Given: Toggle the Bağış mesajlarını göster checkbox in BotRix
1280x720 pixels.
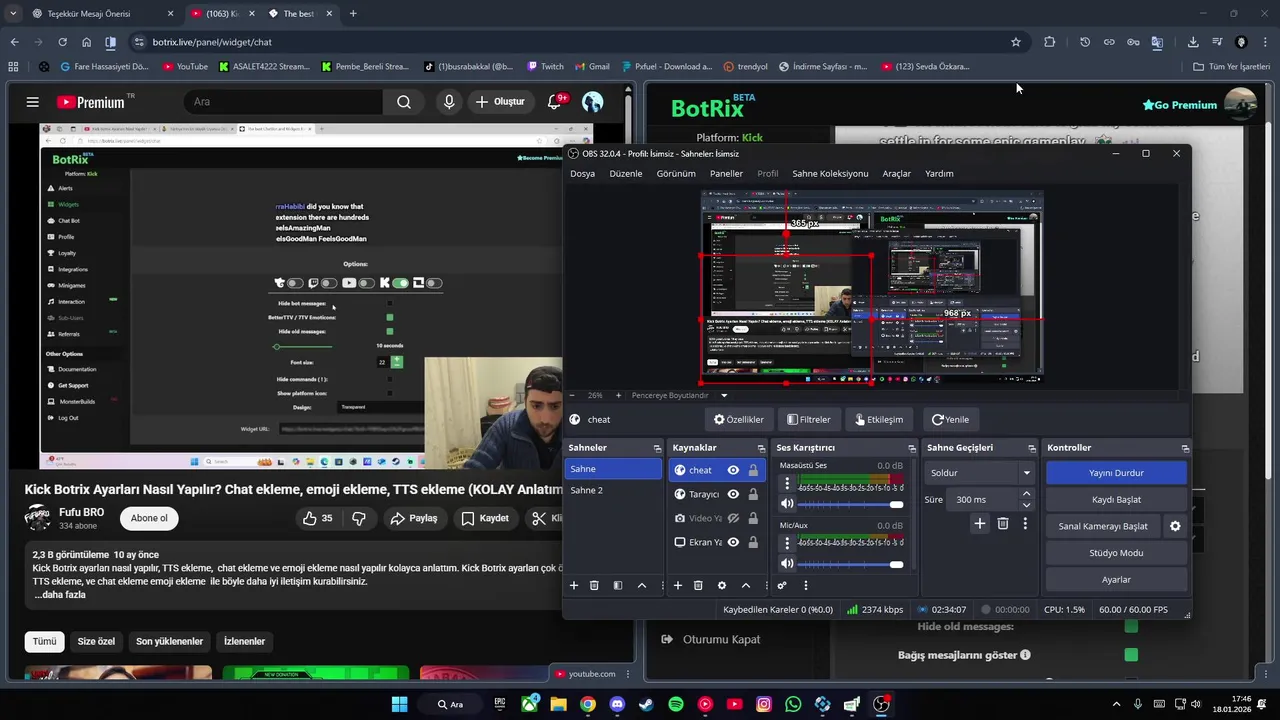Looking at the screenshot, I should pyautogui.click(x=1131, y=655).
